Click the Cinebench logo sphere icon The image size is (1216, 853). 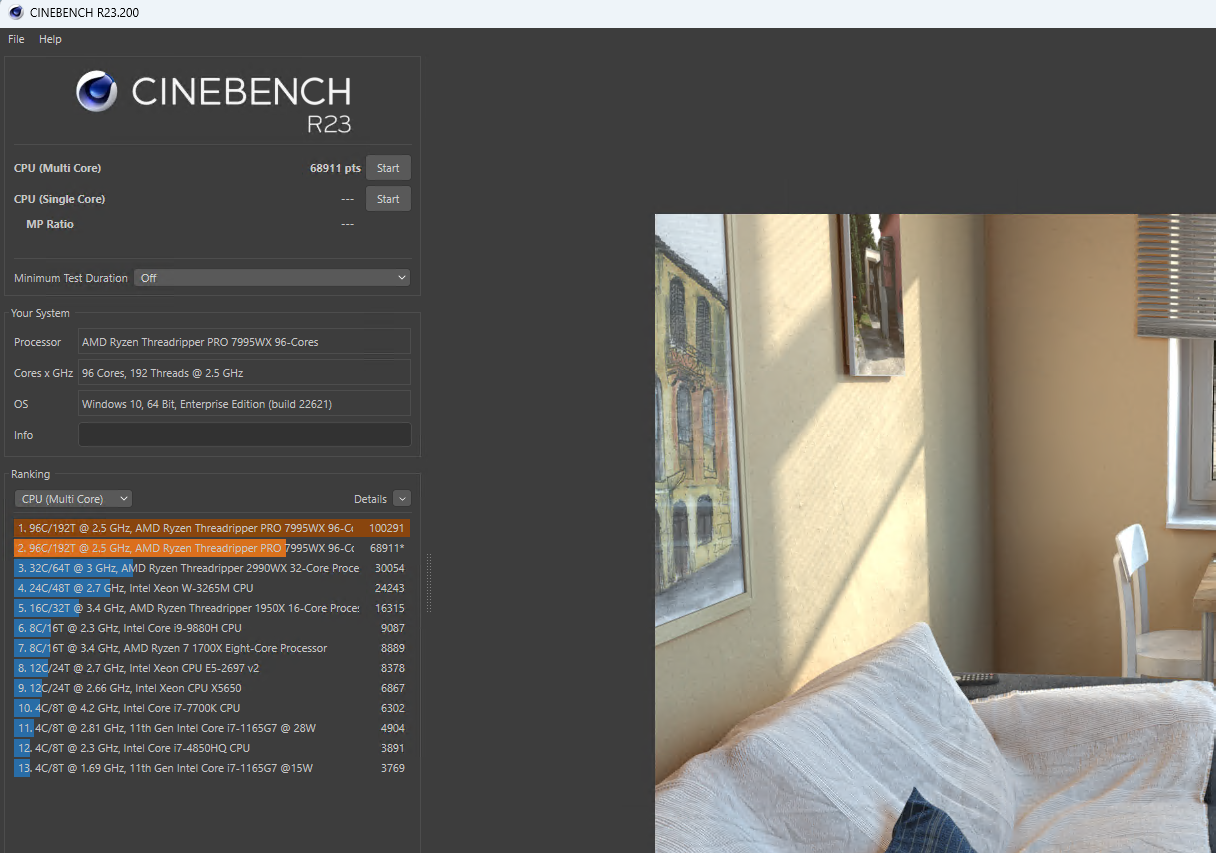[x=96, y=91]
